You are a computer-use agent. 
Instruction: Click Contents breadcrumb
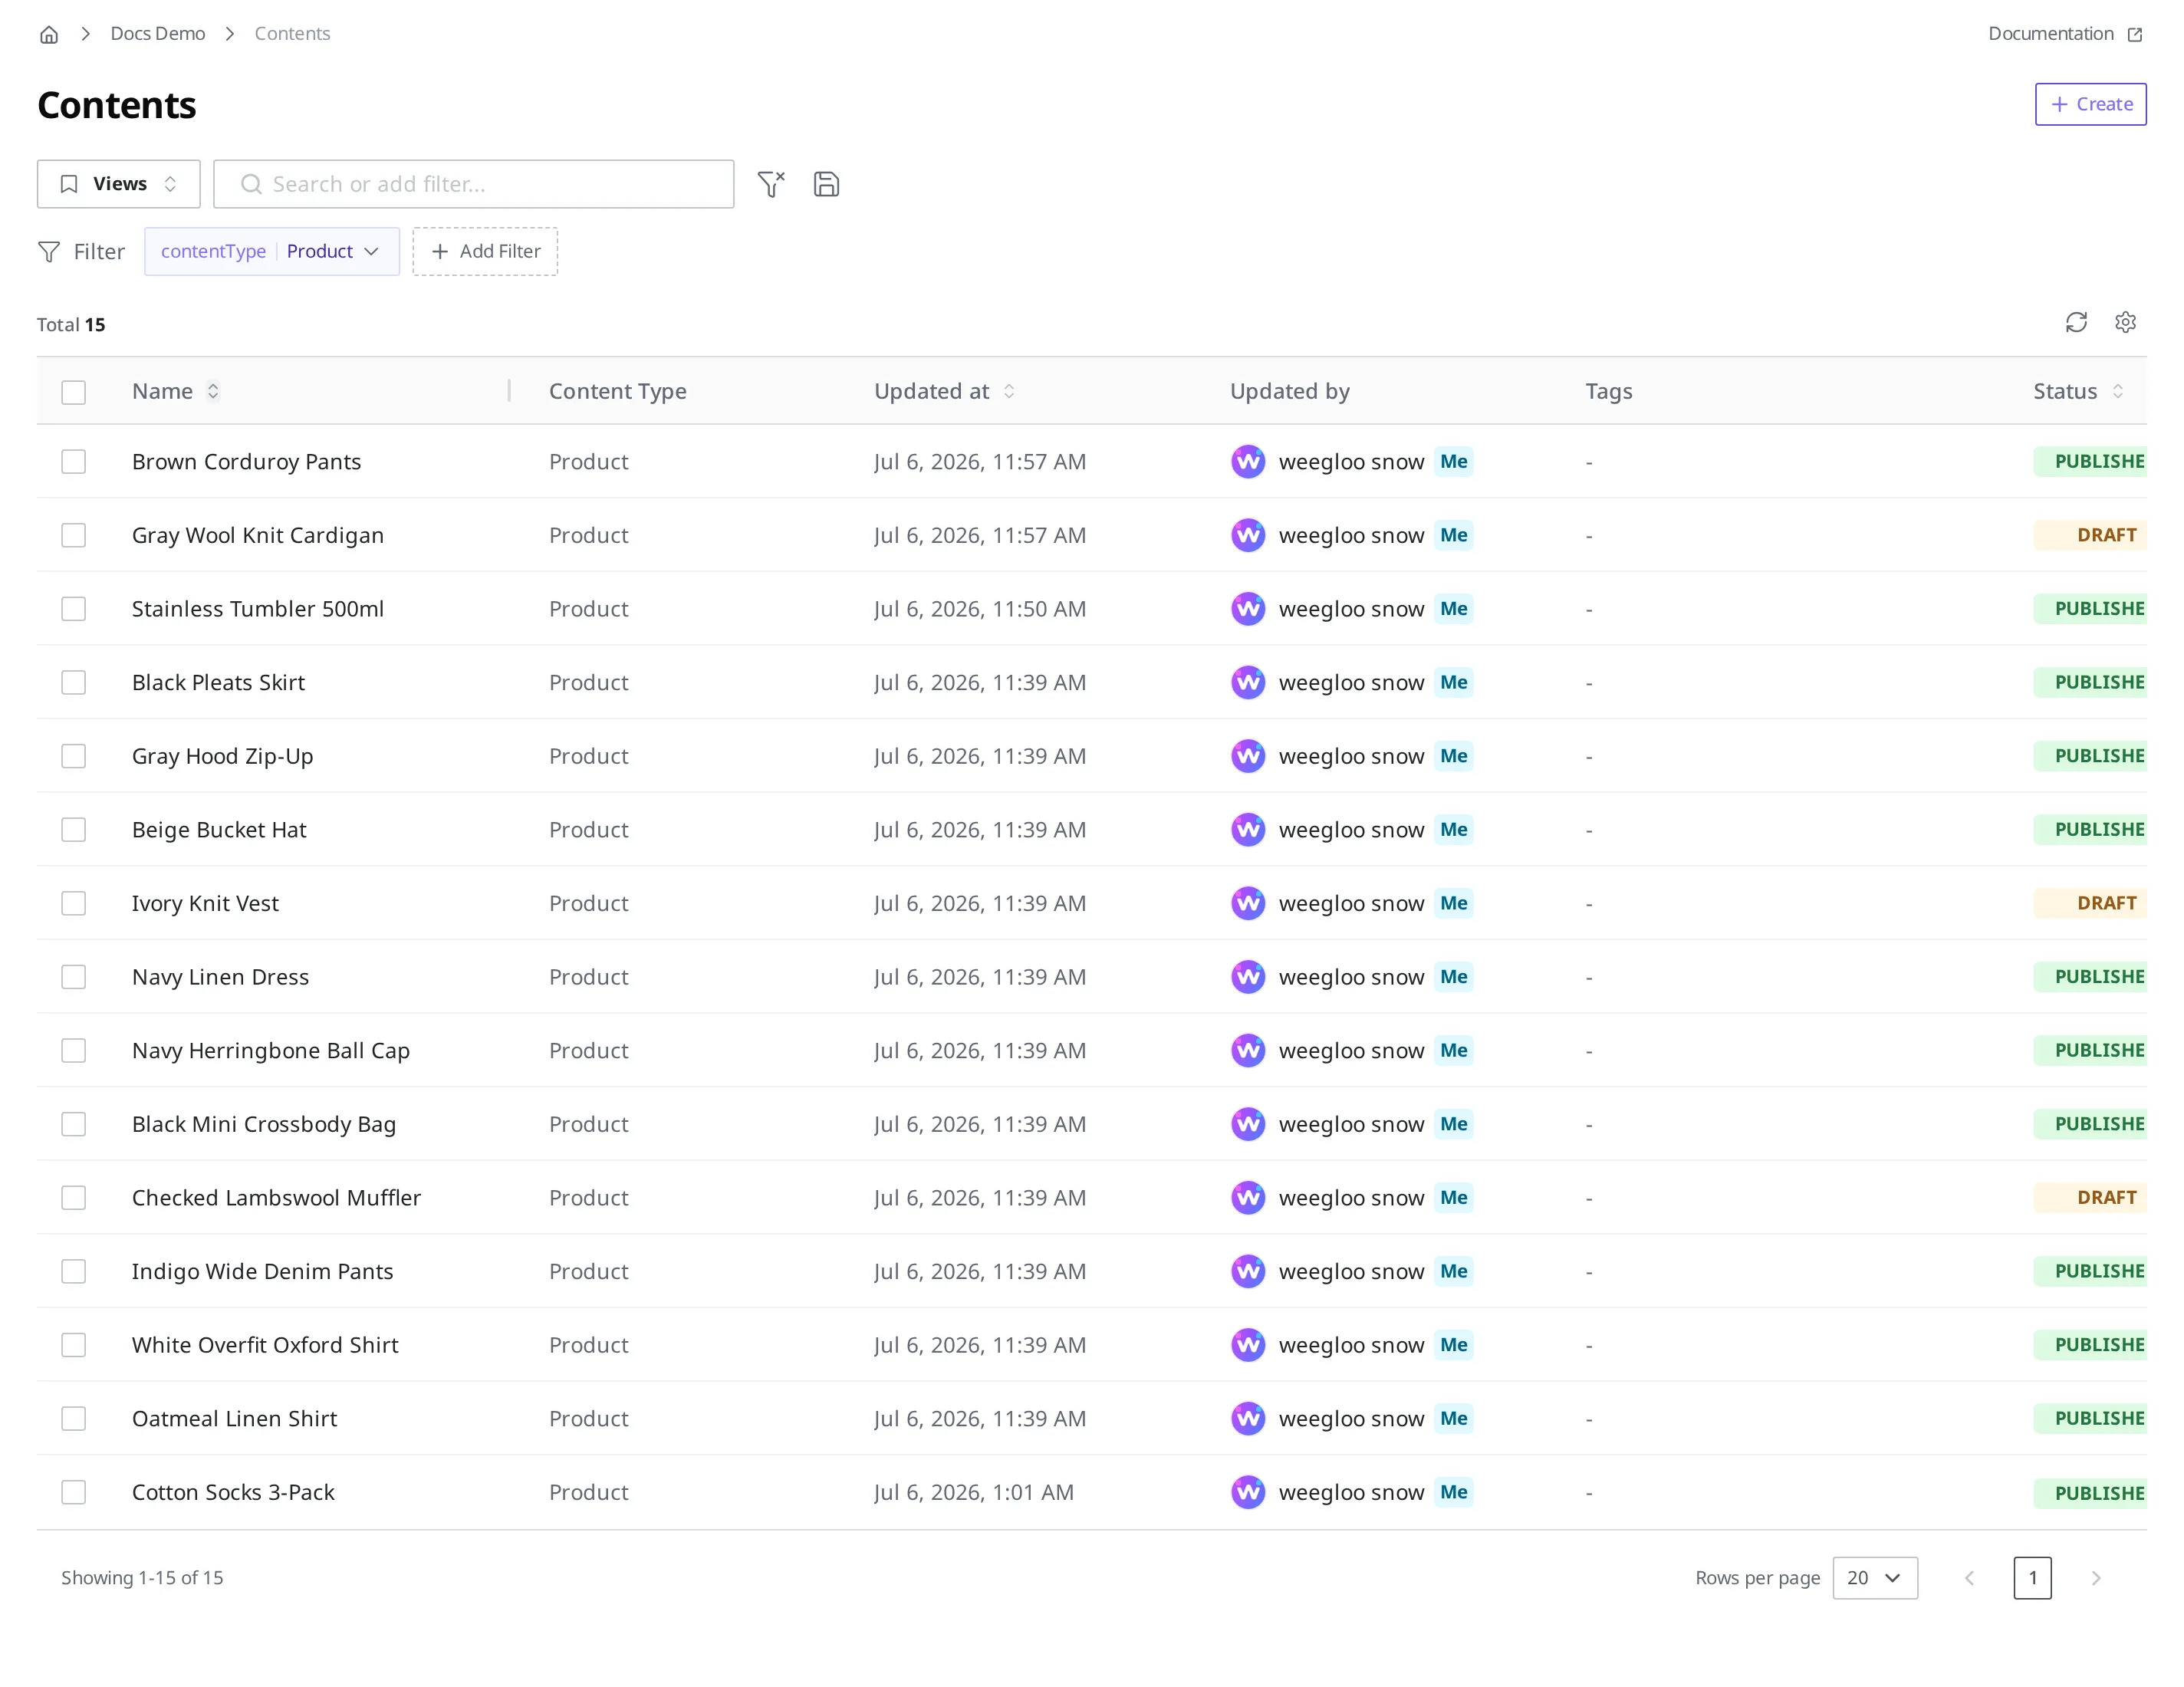point(292,34)
